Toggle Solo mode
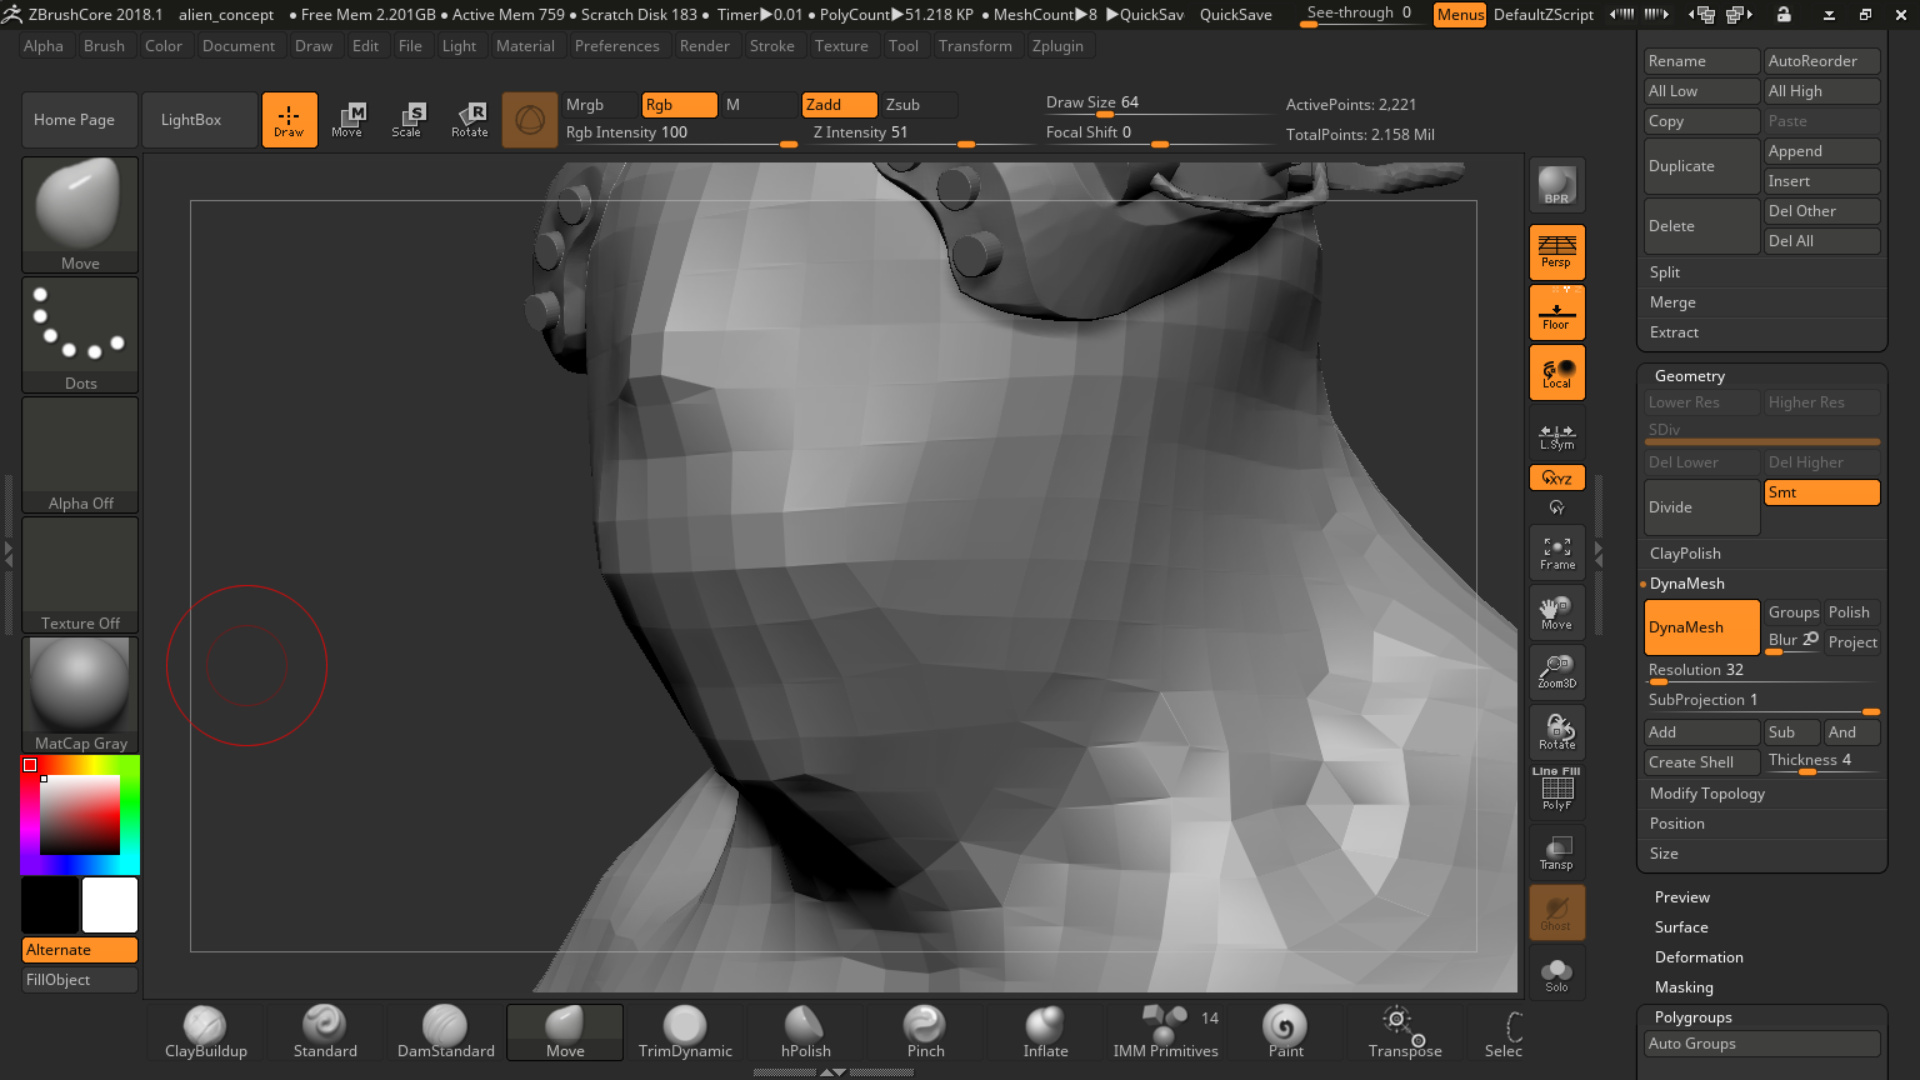The height and width of the screenshot is (1080, 1920). (x=1557, y=974)
